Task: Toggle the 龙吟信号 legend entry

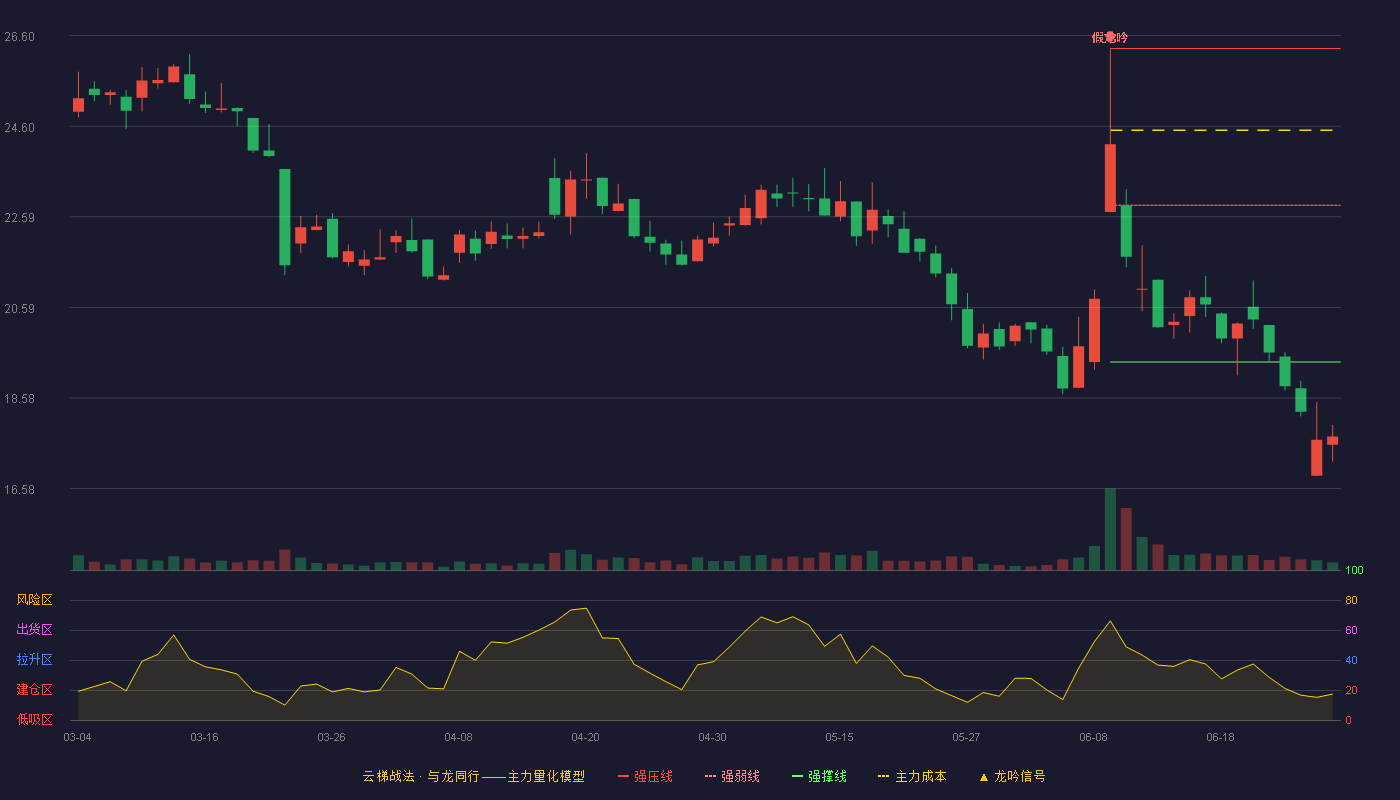Action: click(1012, 776)
